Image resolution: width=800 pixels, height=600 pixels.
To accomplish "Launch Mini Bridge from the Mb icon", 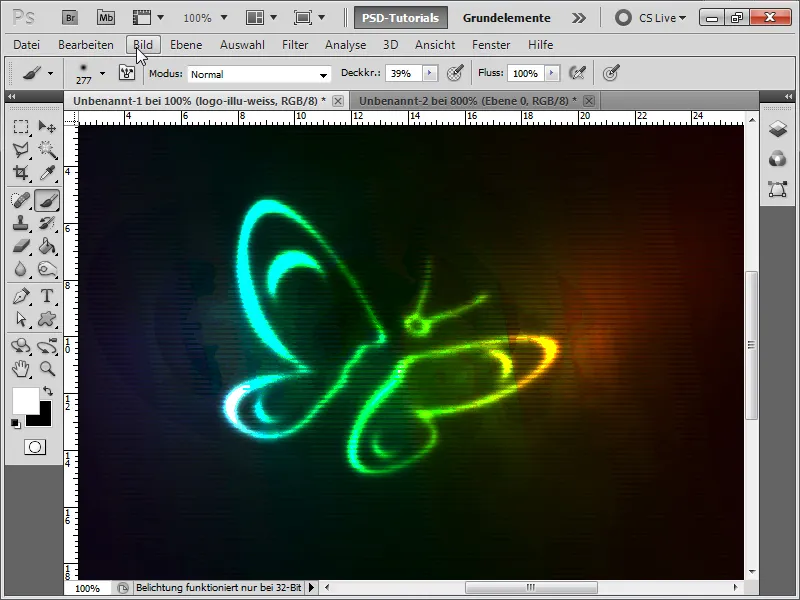I will tap(106, 18).
